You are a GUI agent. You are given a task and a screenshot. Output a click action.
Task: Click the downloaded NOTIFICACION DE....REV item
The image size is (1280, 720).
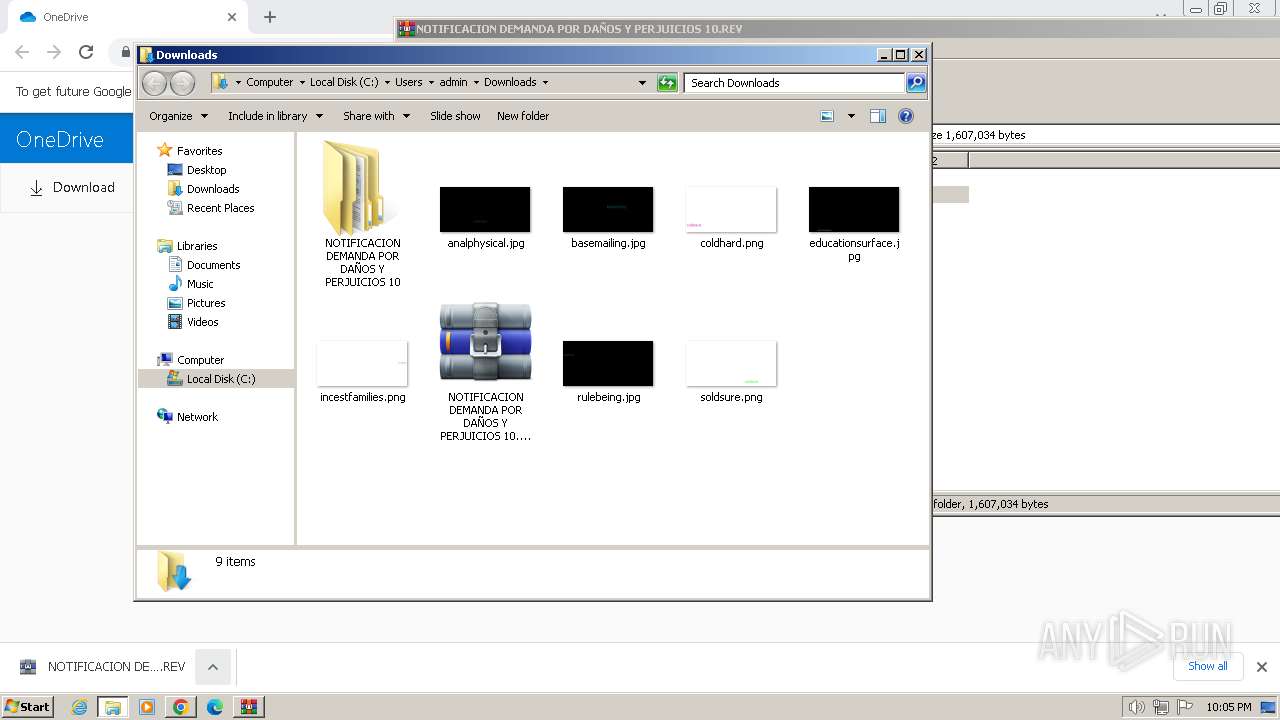click(102, 667)
